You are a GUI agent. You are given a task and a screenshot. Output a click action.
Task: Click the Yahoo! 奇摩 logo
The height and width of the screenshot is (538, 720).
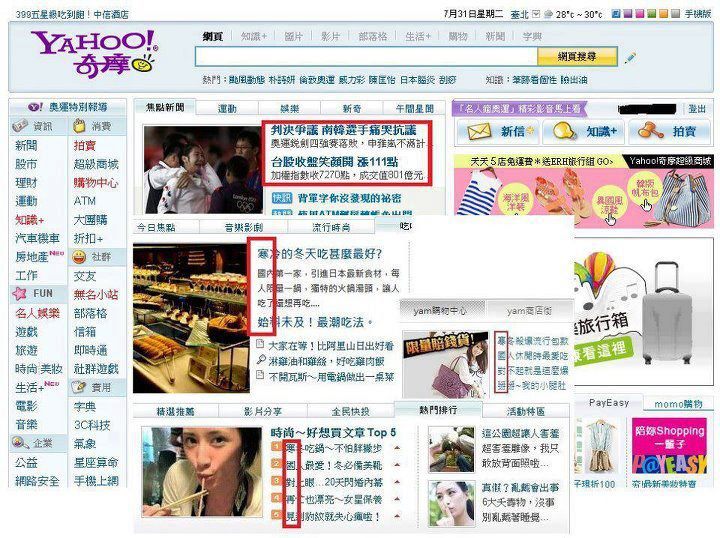(94, 53)
